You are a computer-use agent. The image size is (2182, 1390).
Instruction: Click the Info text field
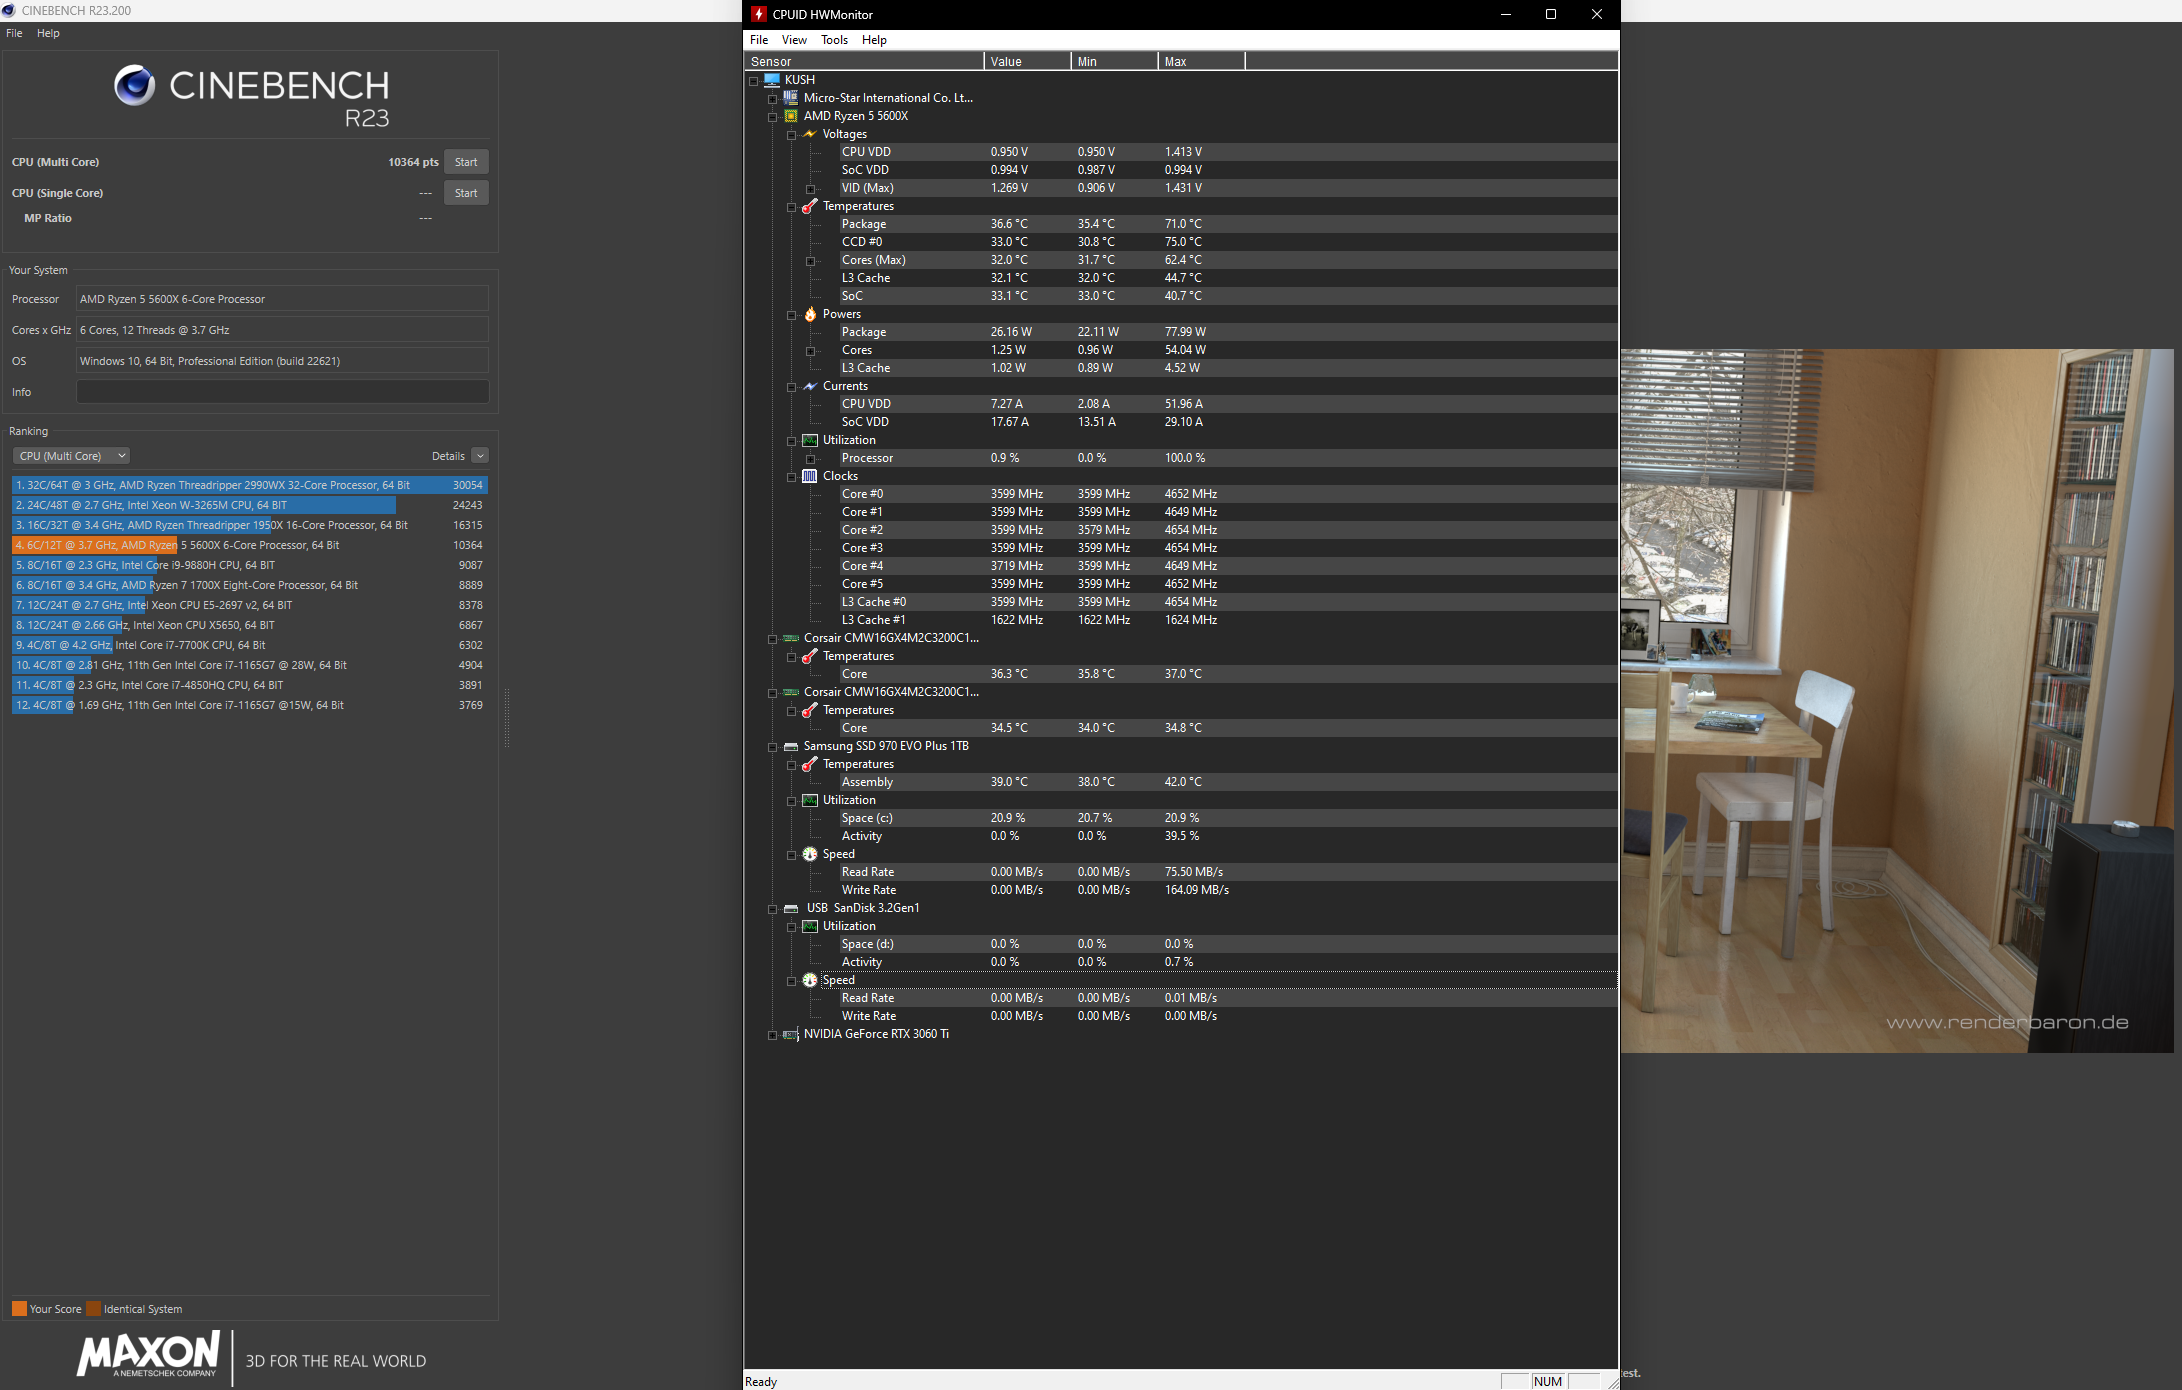tap(282, 392)
